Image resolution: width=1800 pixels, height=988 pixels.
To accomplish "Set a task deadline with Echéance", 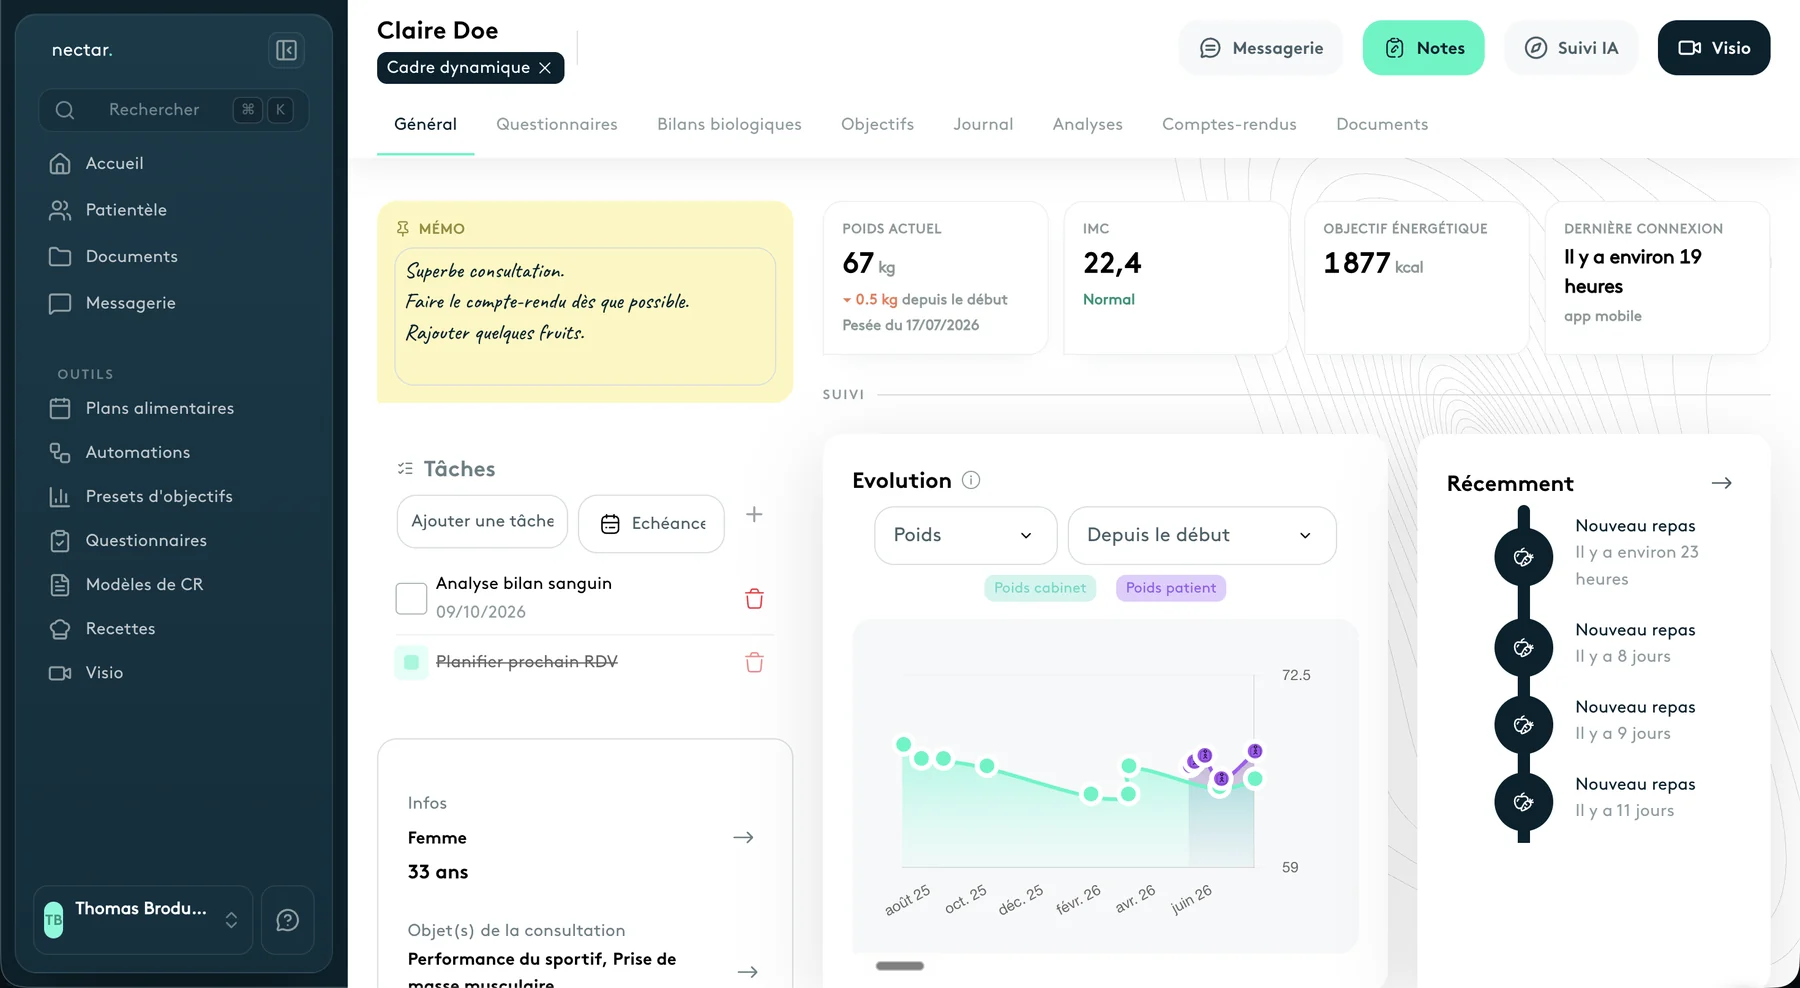I will coord(652,523).
